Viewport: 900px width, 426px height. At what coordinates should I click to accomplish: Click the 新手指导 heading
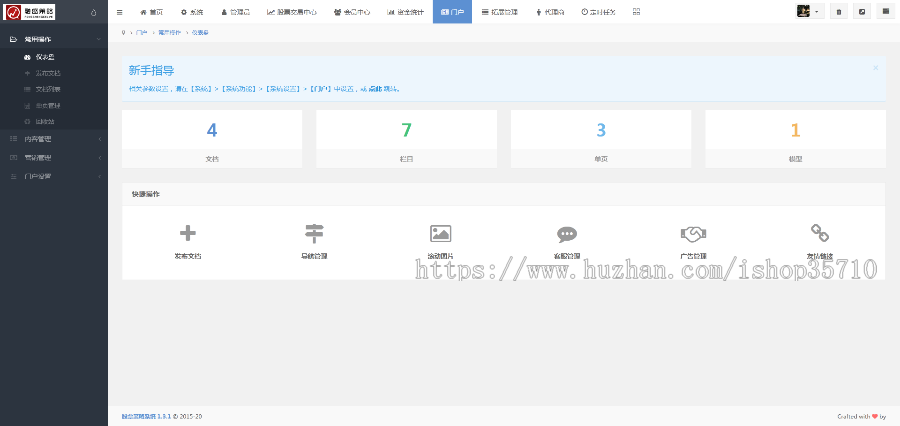(152, 71)
